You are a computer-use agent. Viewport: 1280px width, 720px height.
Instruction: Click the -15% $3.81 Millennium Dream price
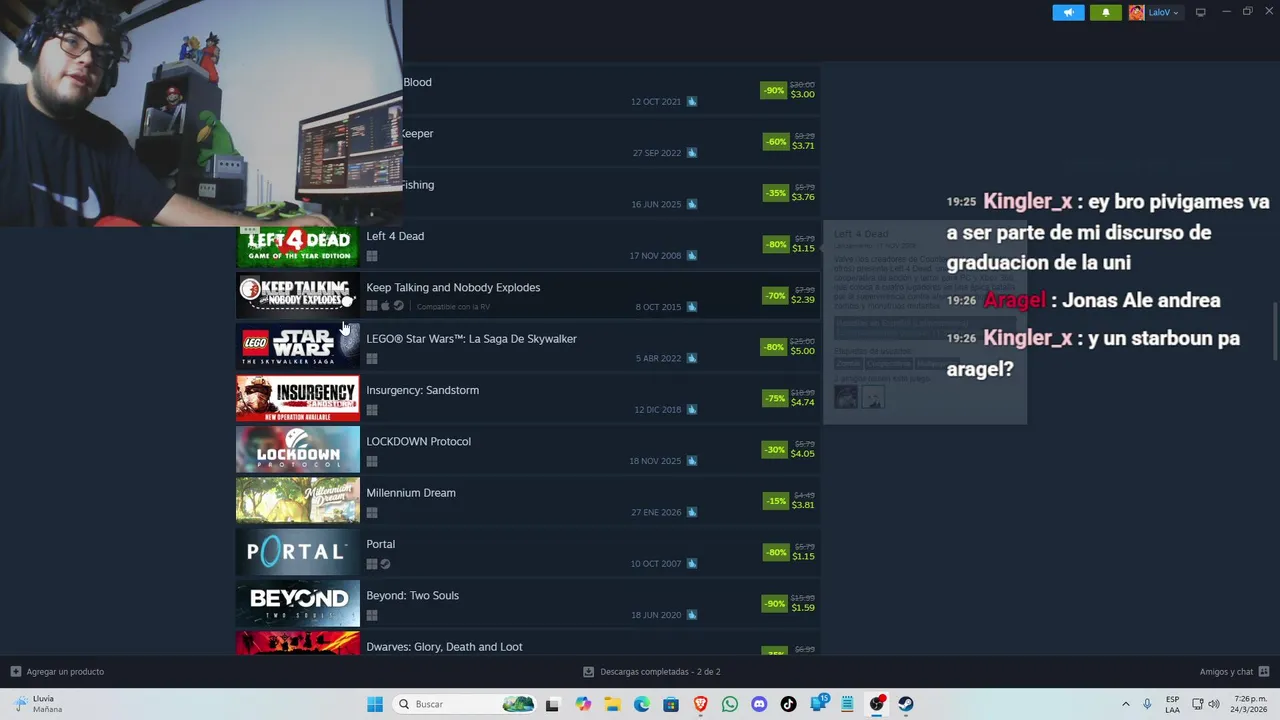tap(789, 501)
